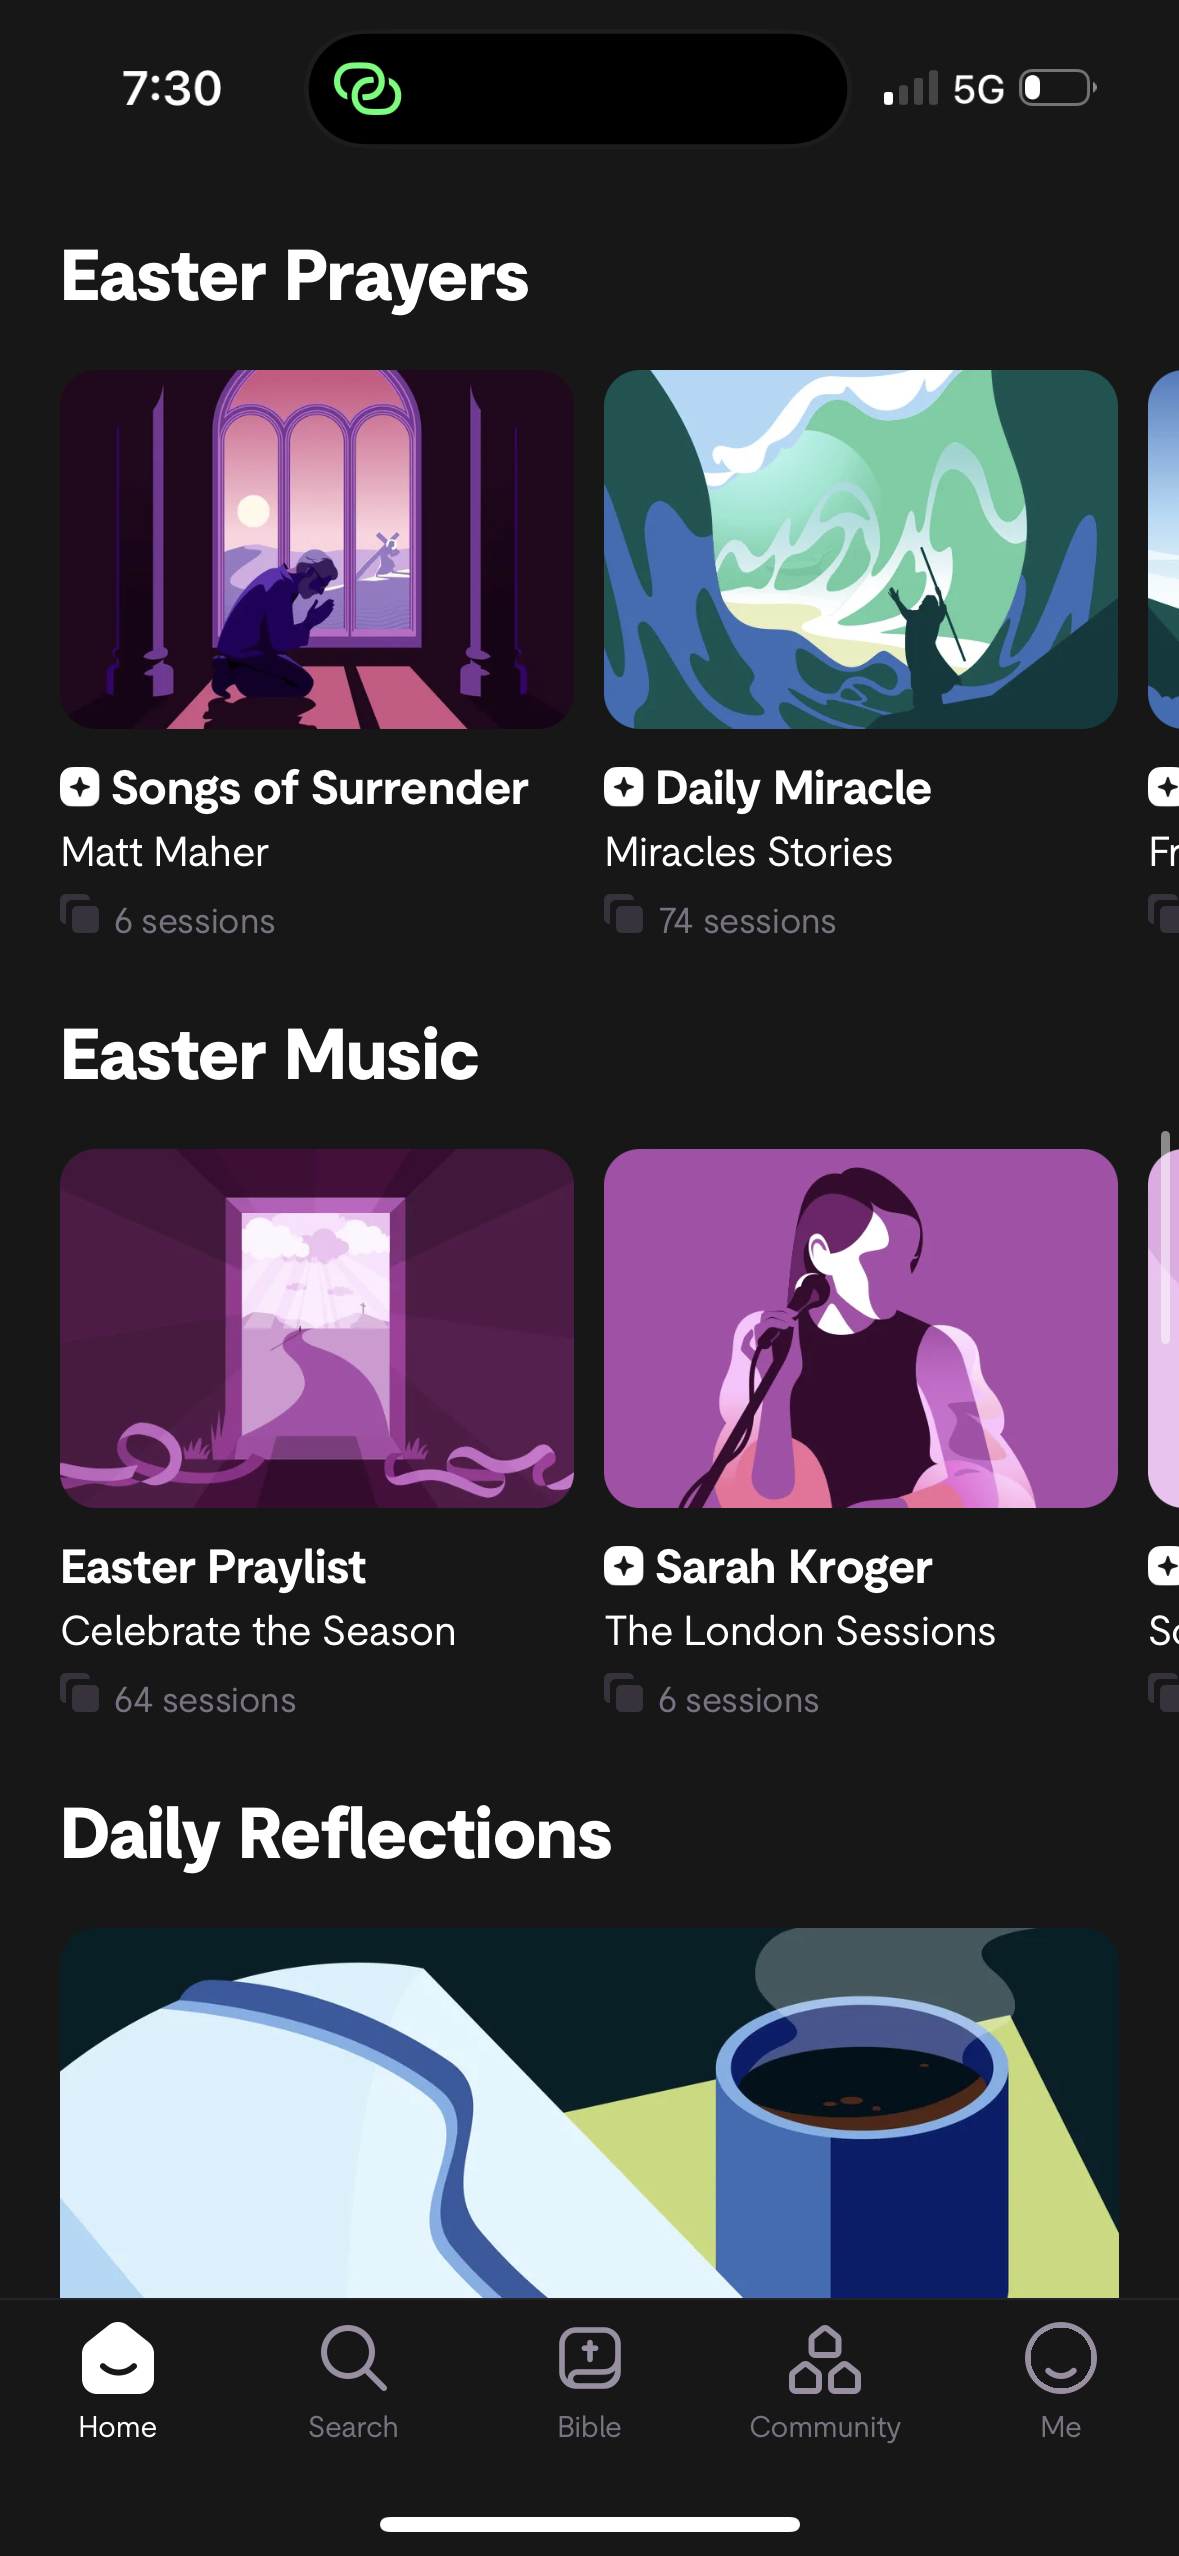
Task: Open Search using the magnifier icon
Action: click(353, 2360)
